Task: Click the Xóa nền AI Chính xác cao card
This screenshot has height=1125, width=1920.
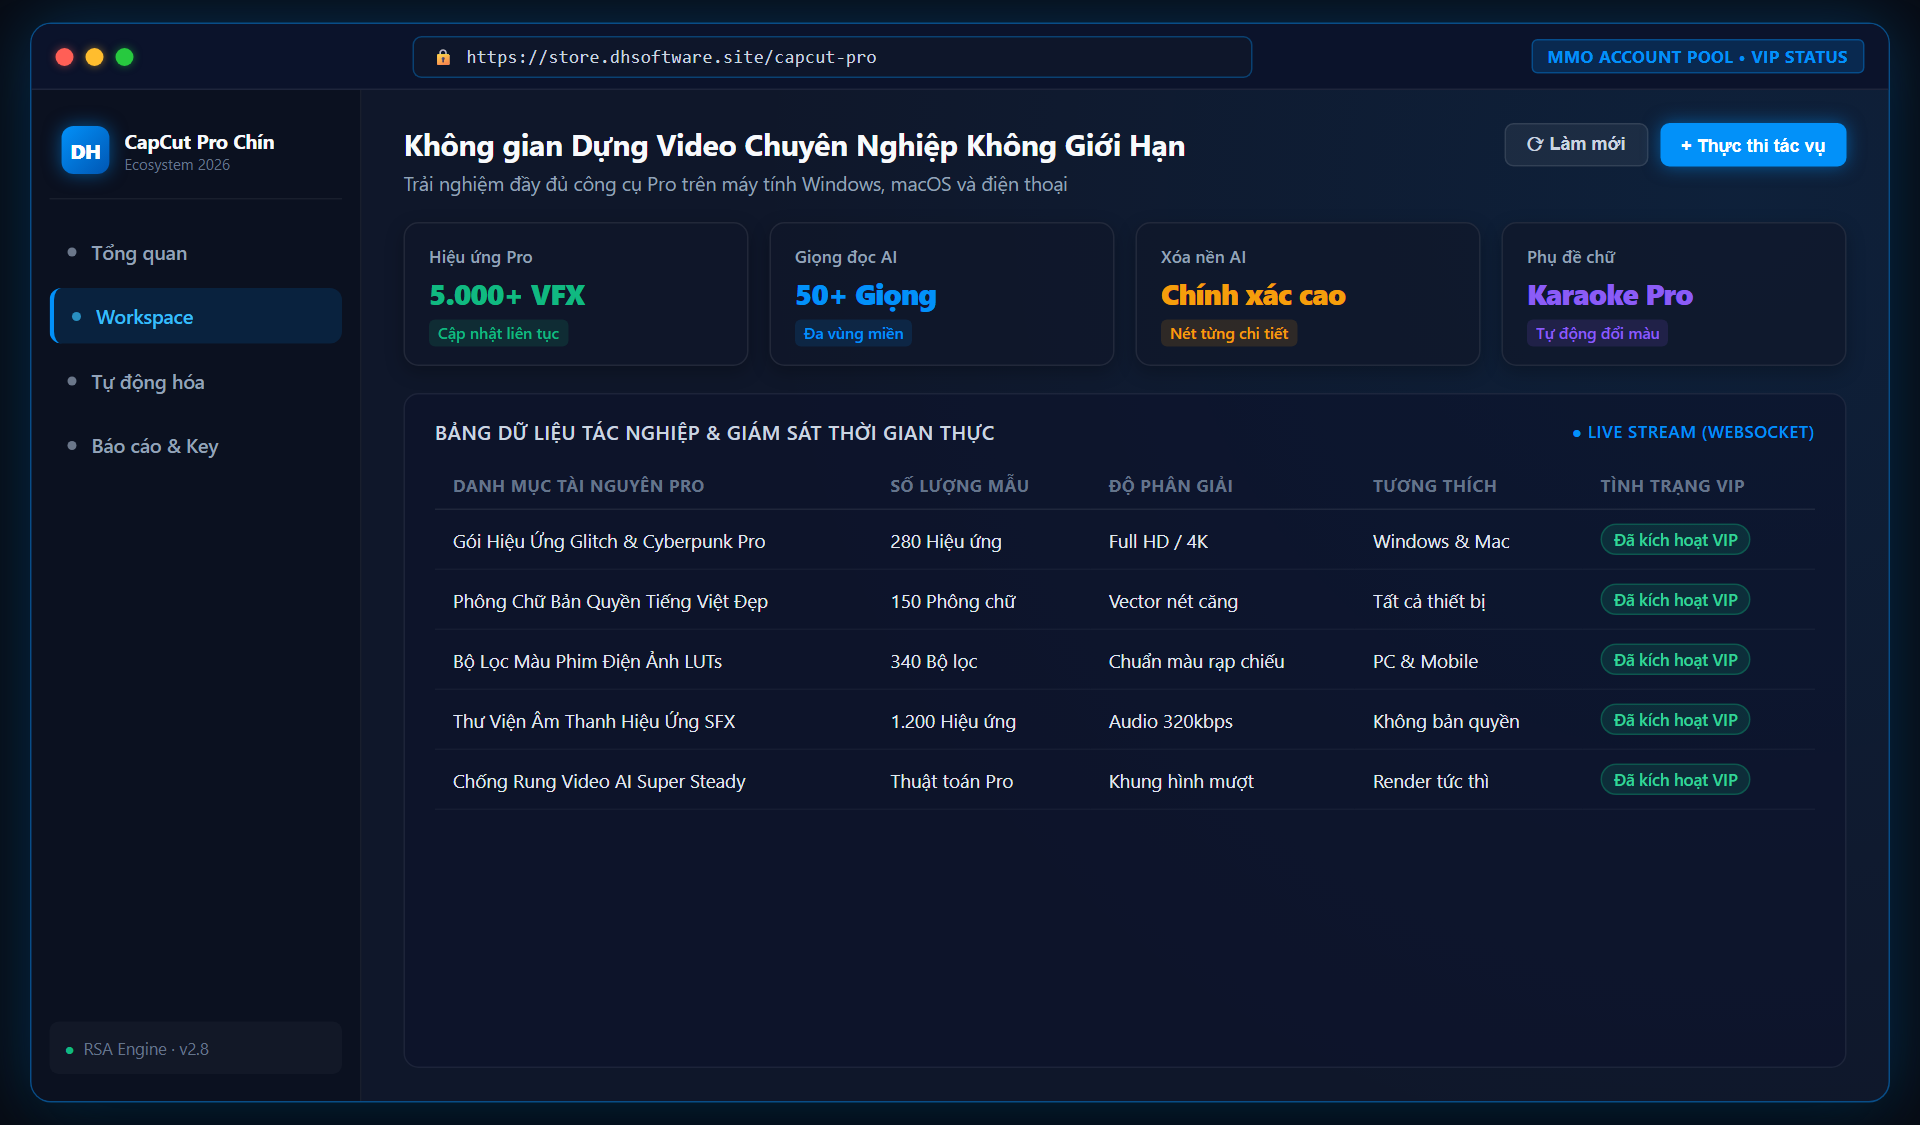Action: [x=1308, y=294]
